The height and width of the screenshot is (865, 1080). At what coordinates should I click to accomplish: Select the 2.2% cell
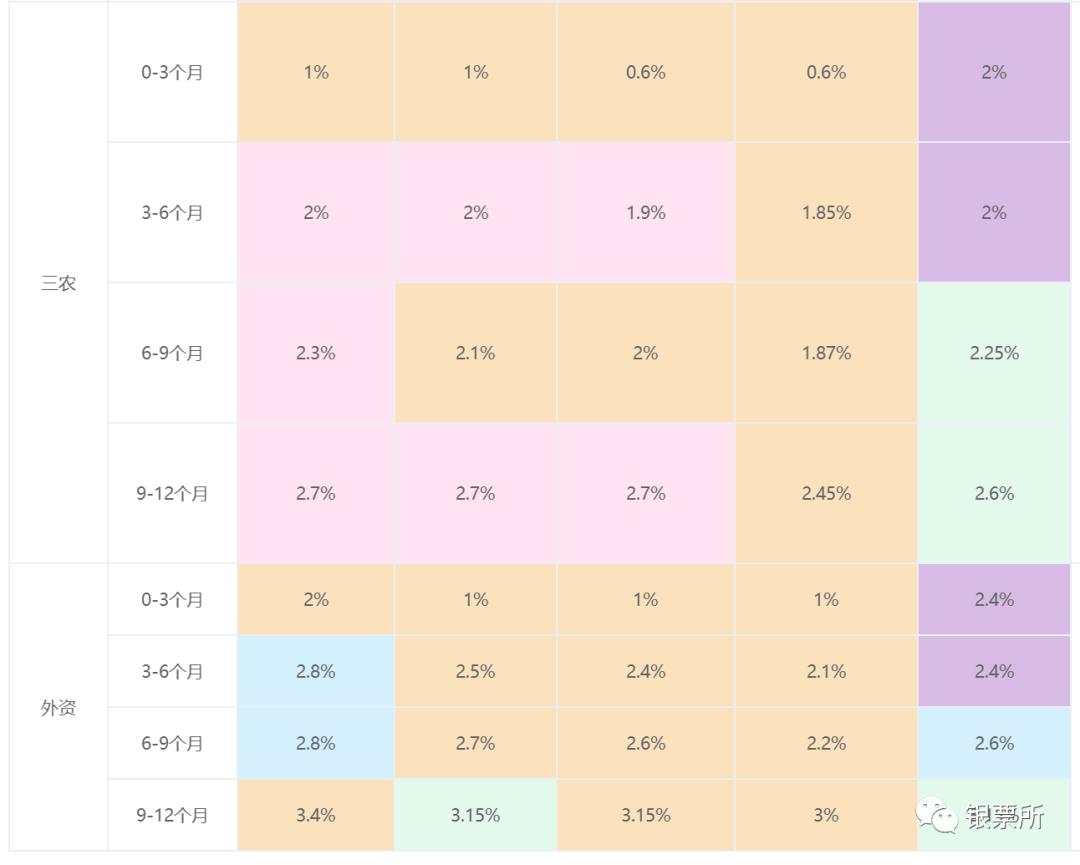coord(826,743)
